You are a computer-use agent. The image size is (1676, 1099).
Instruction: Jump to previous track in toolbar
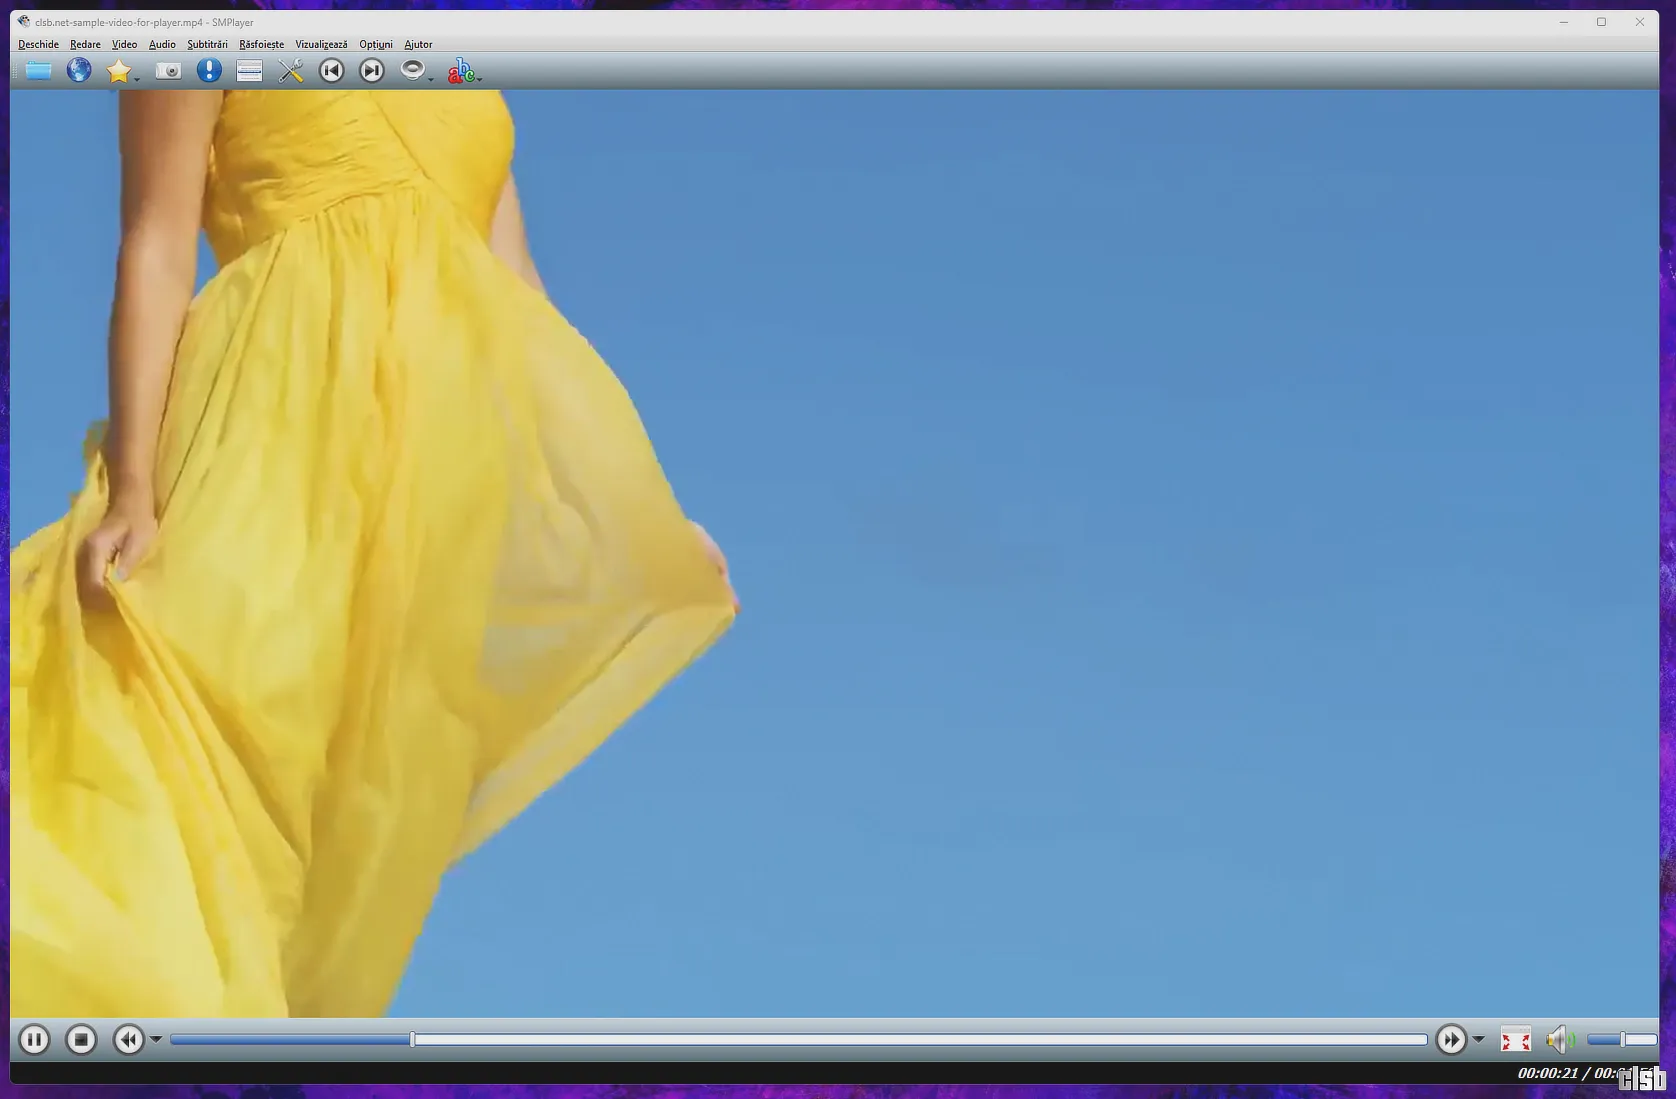point(331,70)
